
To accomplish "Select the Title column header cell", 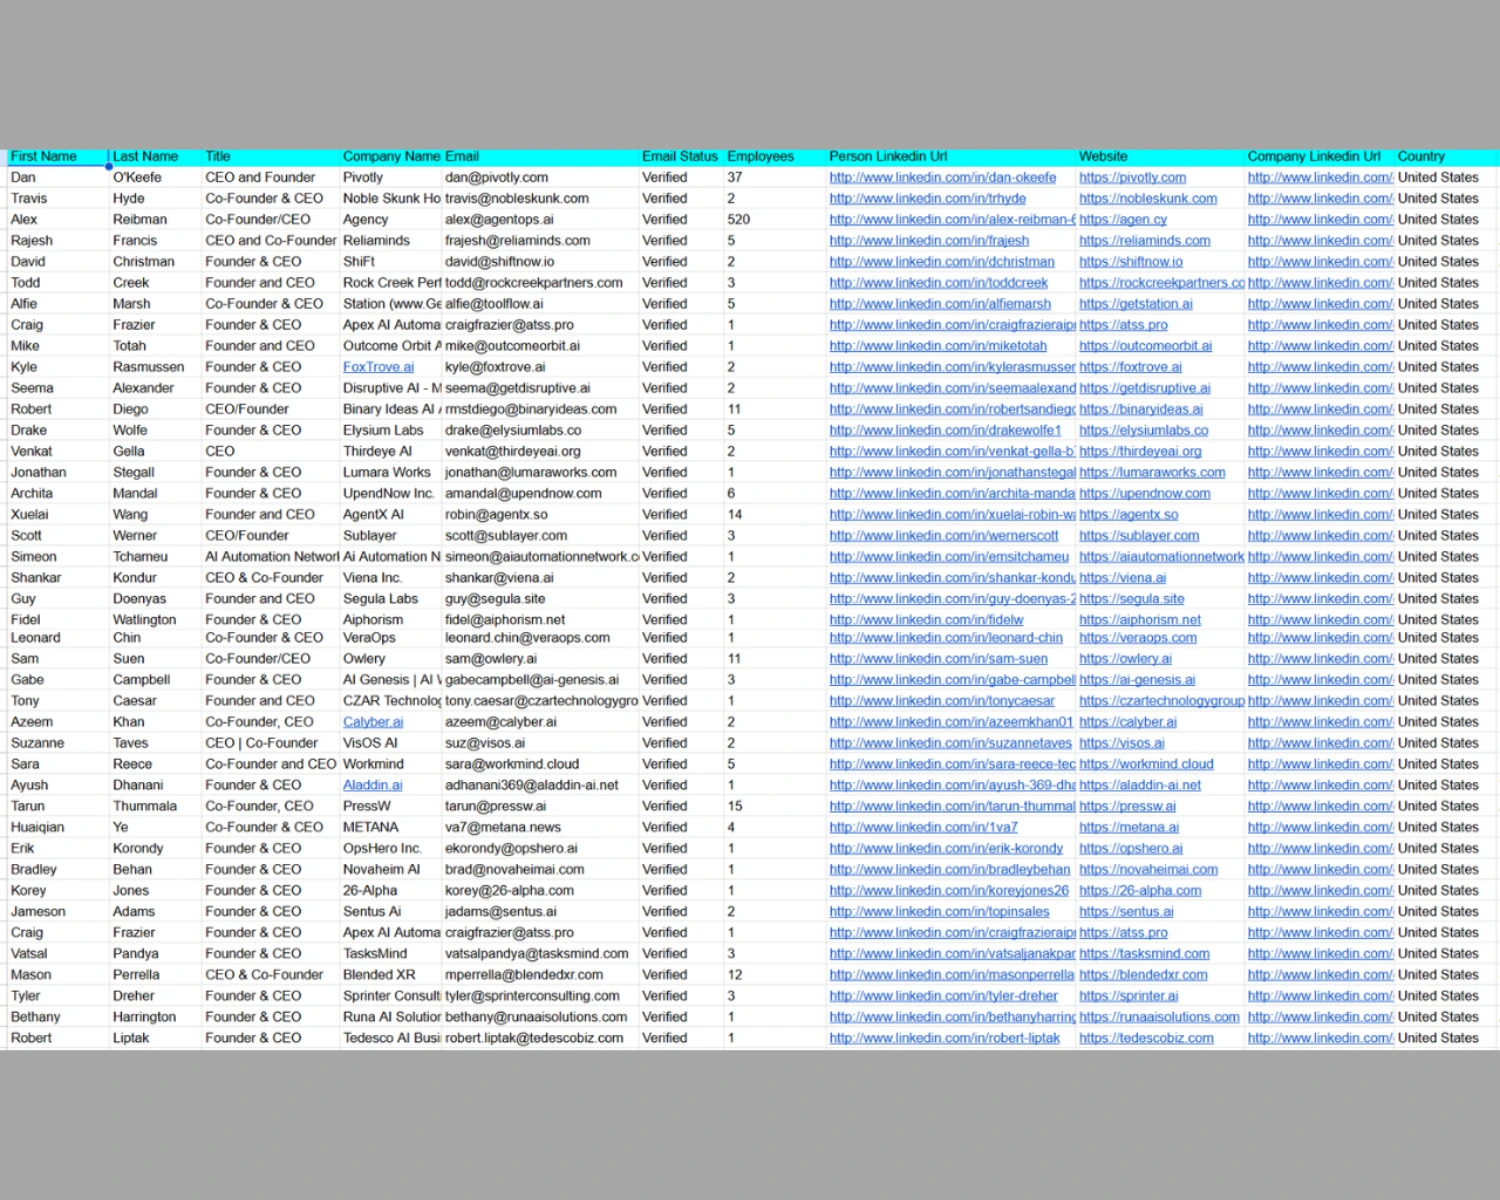I will 271,157.
